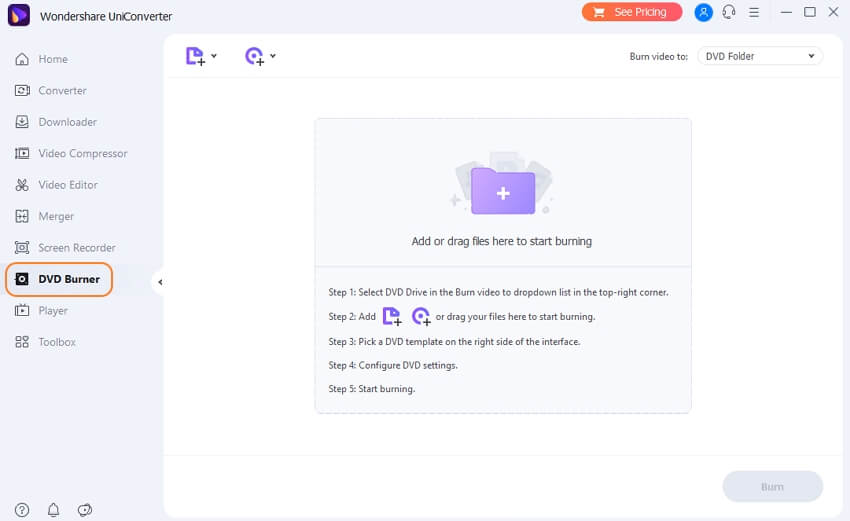
Task: Open the Home section icon
Action: 22,59
